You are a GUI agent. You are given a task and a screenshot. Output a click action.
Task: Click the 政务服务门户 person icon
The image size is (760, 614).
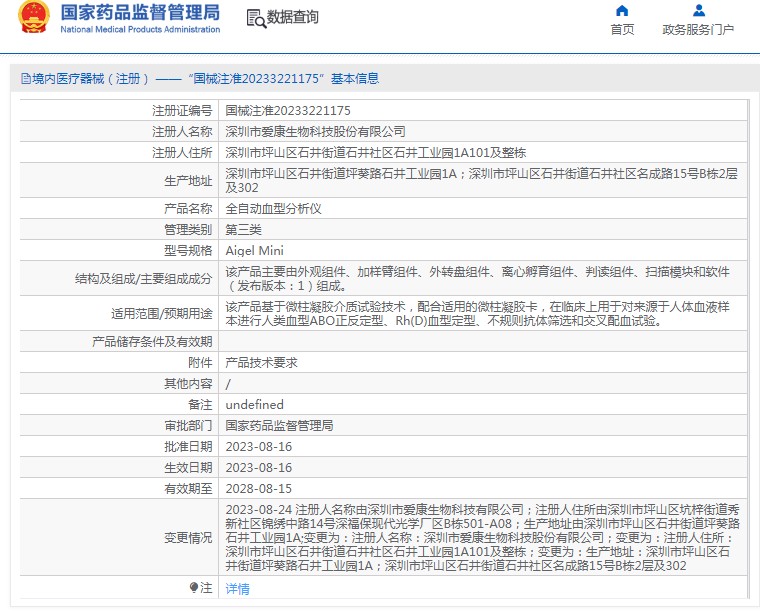(x=698, y=11)
